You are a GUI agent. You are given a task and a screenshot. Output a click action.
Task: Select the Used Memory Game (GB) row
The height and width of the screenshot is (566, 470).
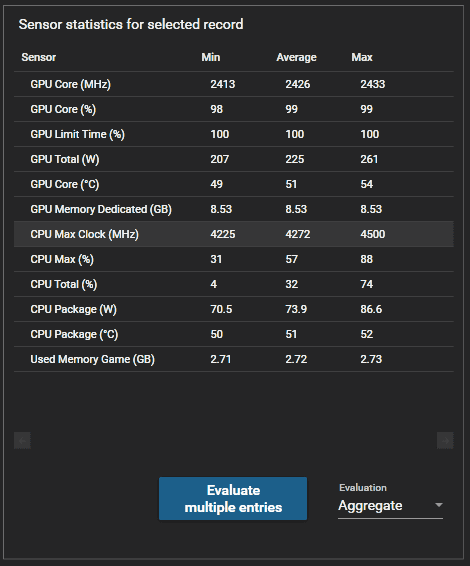coord(234,359)
